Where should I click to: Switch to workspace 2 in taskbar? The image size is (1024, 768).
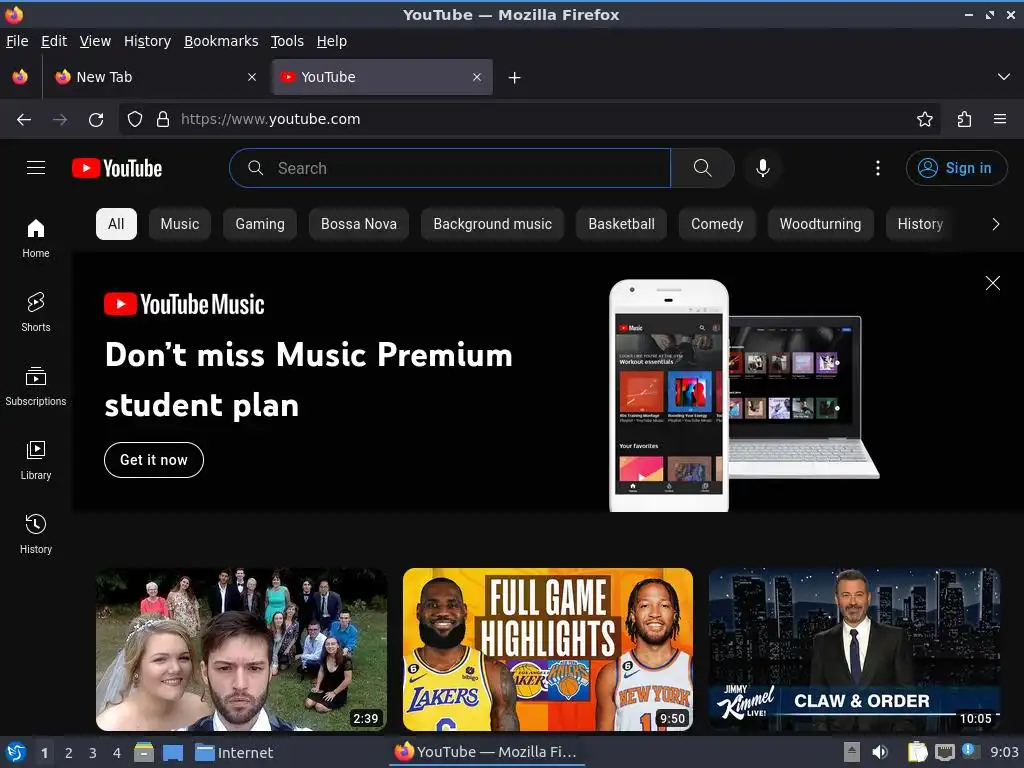tap(69, 753)
